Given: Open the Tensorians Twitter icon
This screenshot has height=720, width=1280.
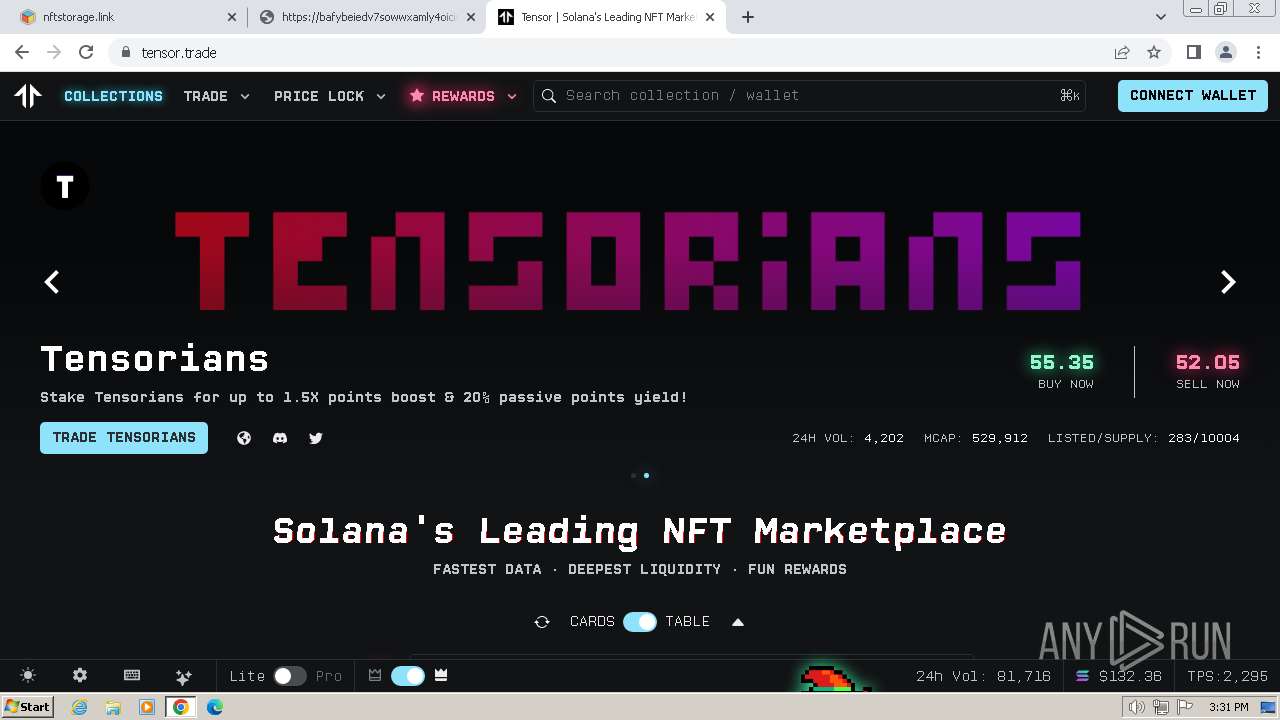Looking at the screenshot, I should 316,438.
